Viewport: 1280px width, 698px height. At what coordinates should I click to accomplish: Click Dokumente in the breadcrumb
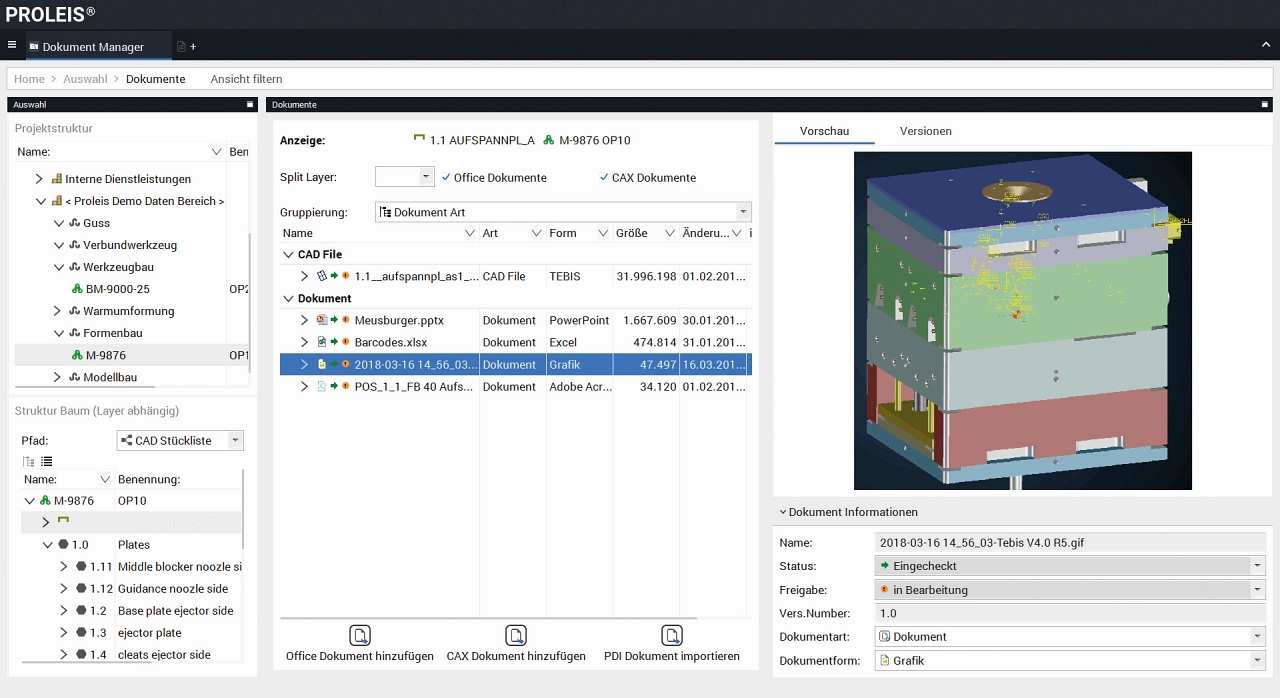coord(155,79)
